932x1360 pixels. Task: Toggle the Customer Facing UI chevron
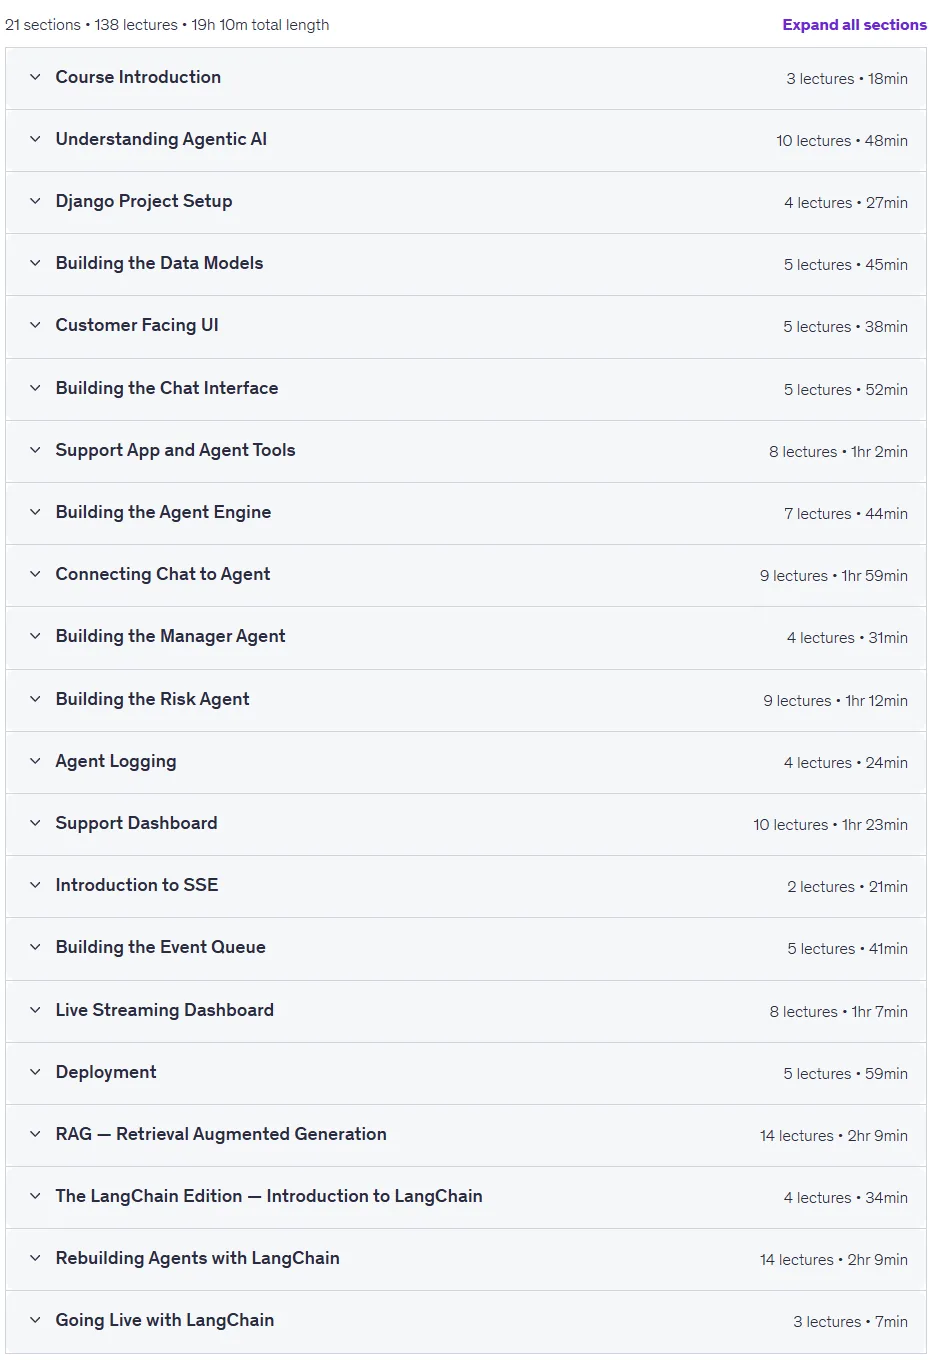[35, 325]
